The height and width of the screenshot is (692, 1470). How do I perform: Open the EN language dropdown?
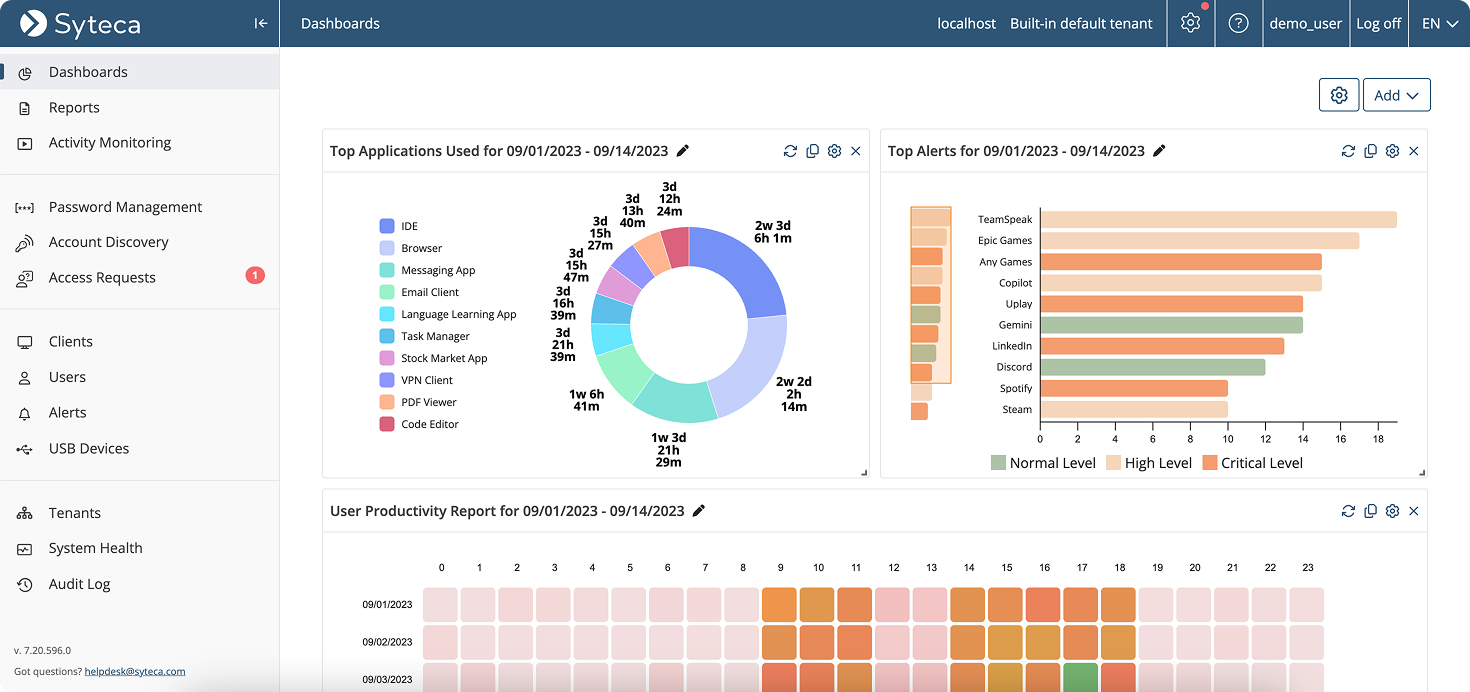1440,23
